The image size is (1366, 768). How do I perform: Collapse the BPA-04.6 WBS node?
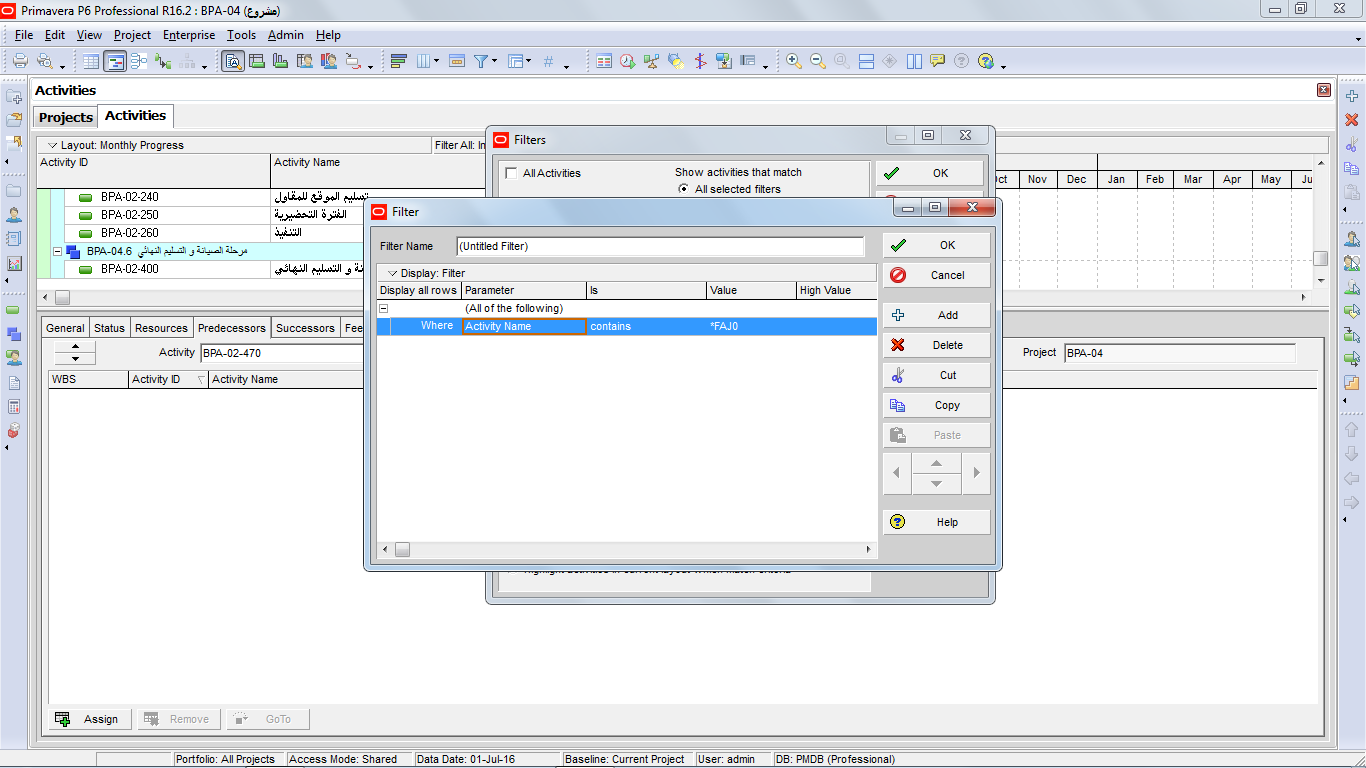58,251
